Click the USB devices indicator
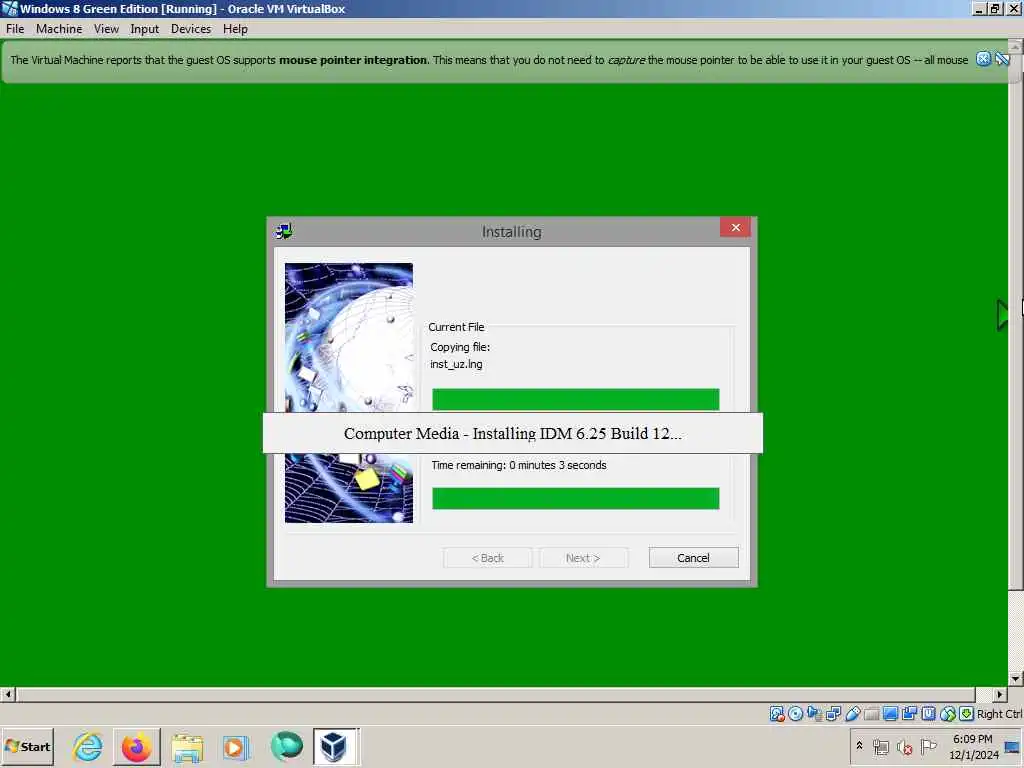The height and width of the screenshot is (768, 1024). click(x=852, y=714)
